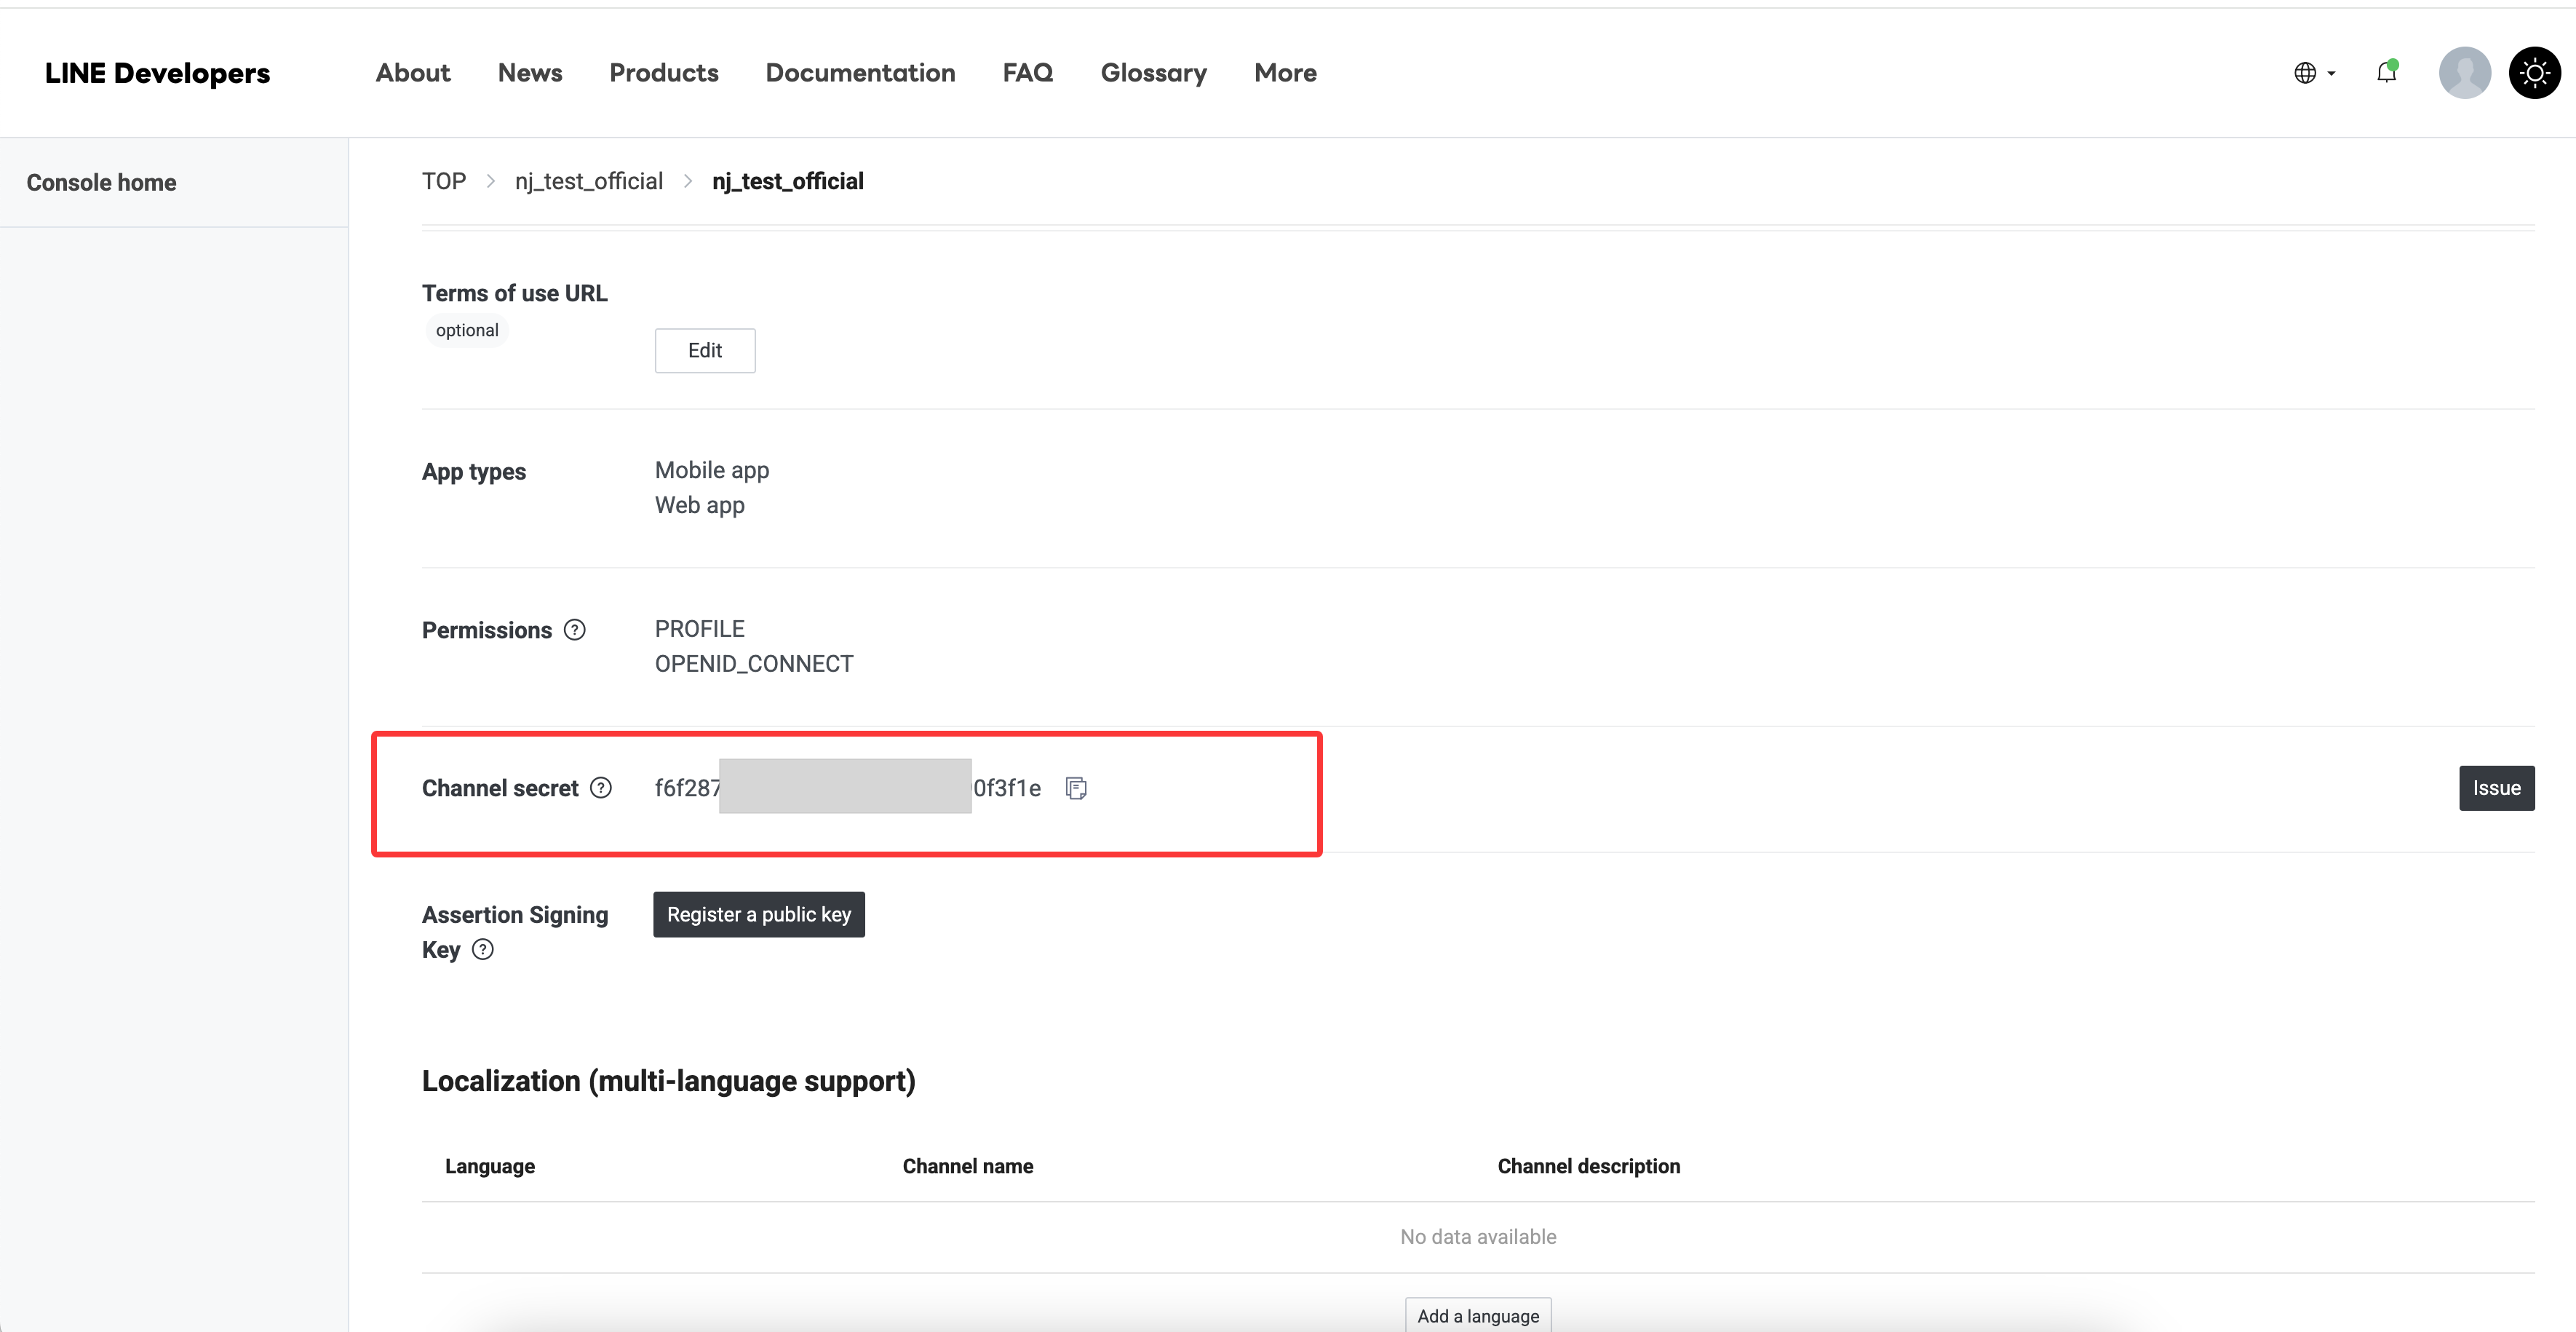
Task: Select the Web app text
Action: (x=700, y=505)
